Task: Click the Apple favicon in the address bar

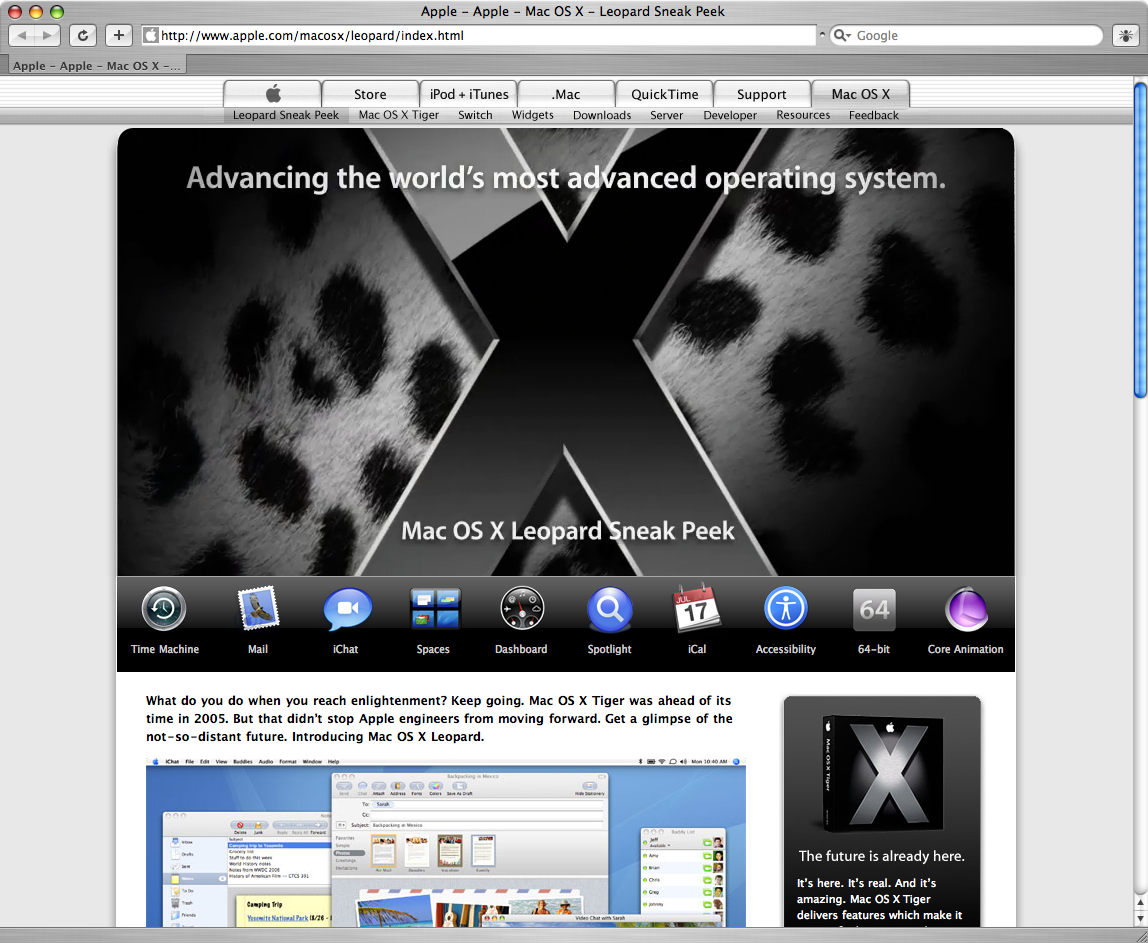Action: point(151,35)
